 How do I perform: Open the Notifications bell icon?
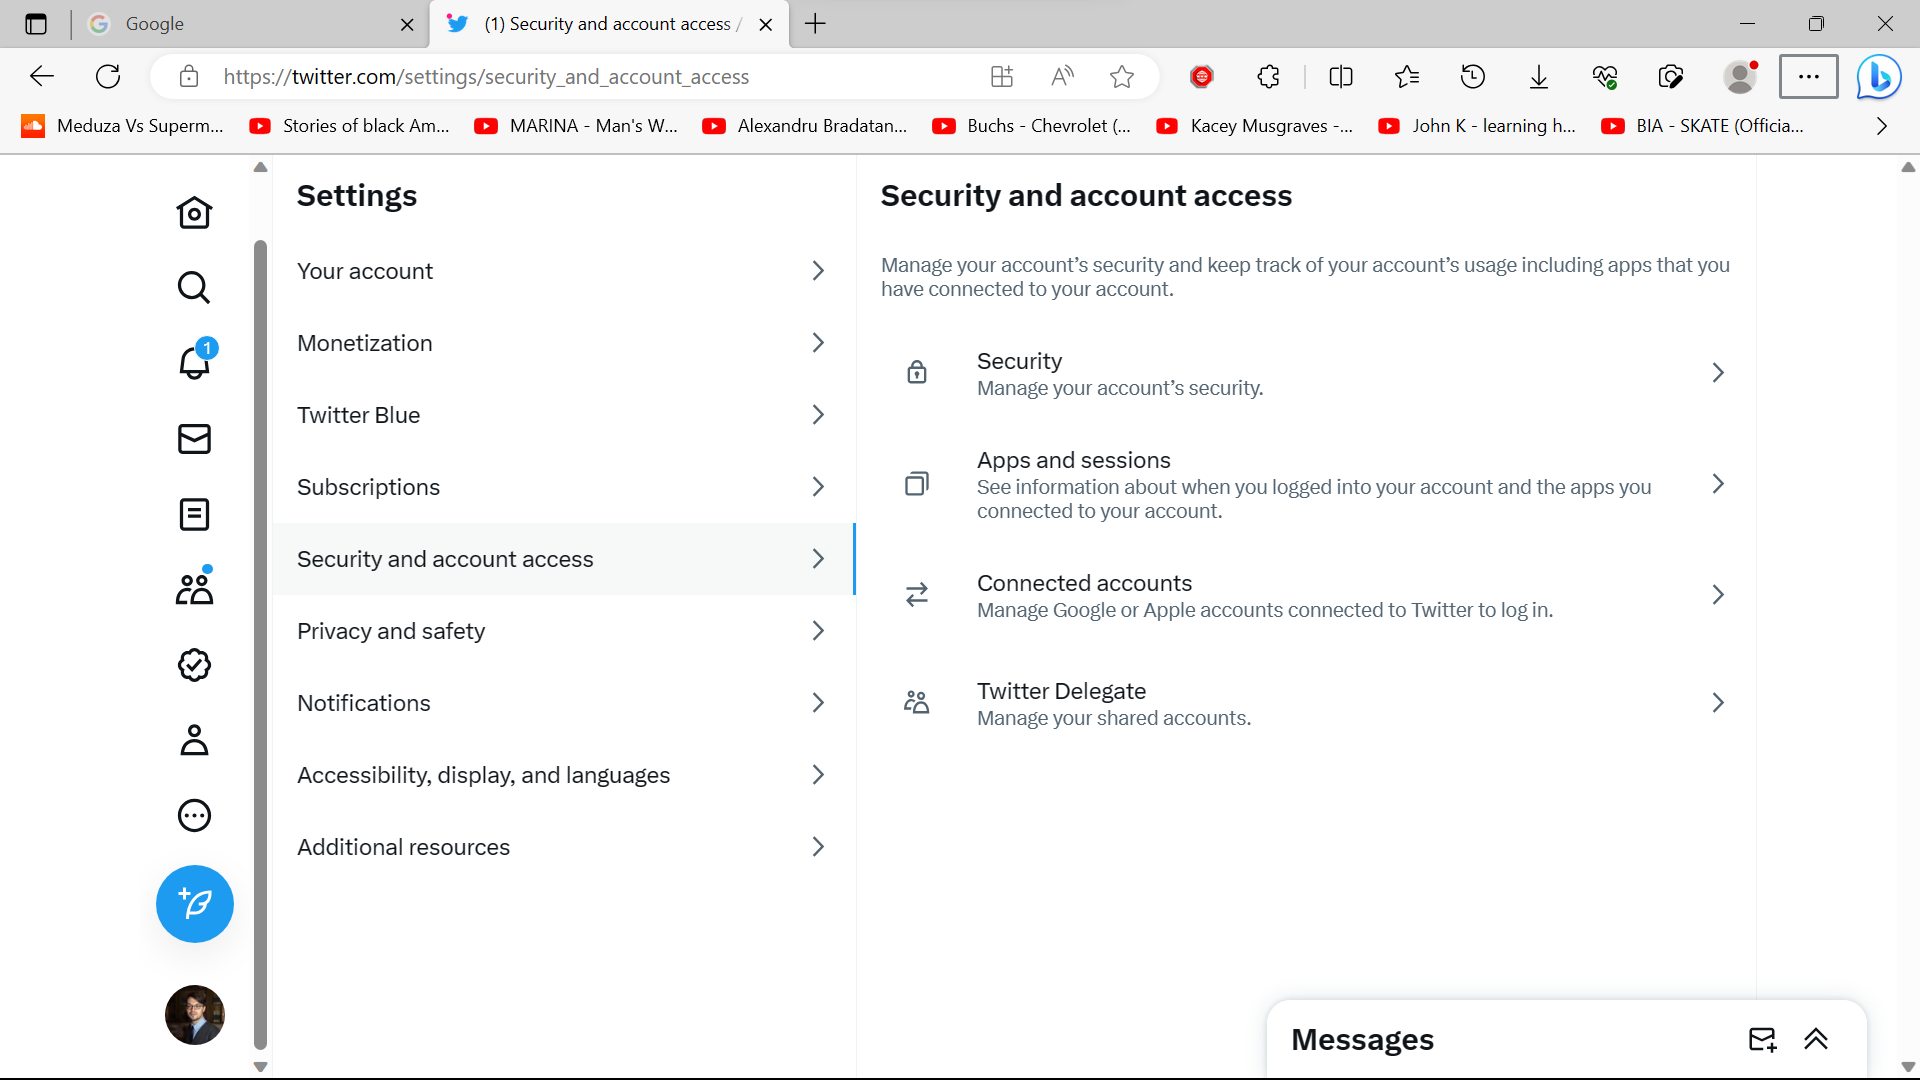pos(194,363)
